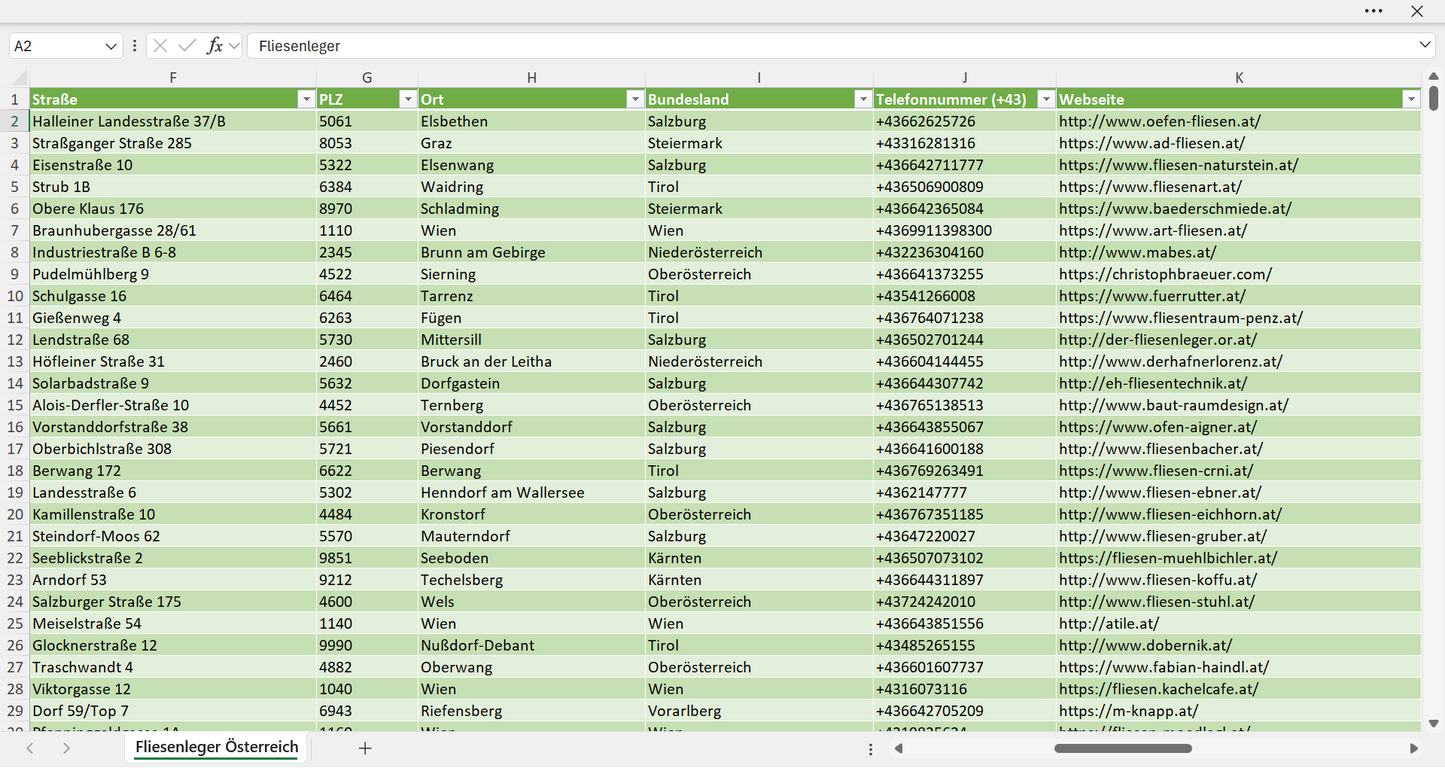The height and width of the screenshot is (768, 1445).
Task: Expand the Name Box dropdown arrow
Action: [111, 46]
